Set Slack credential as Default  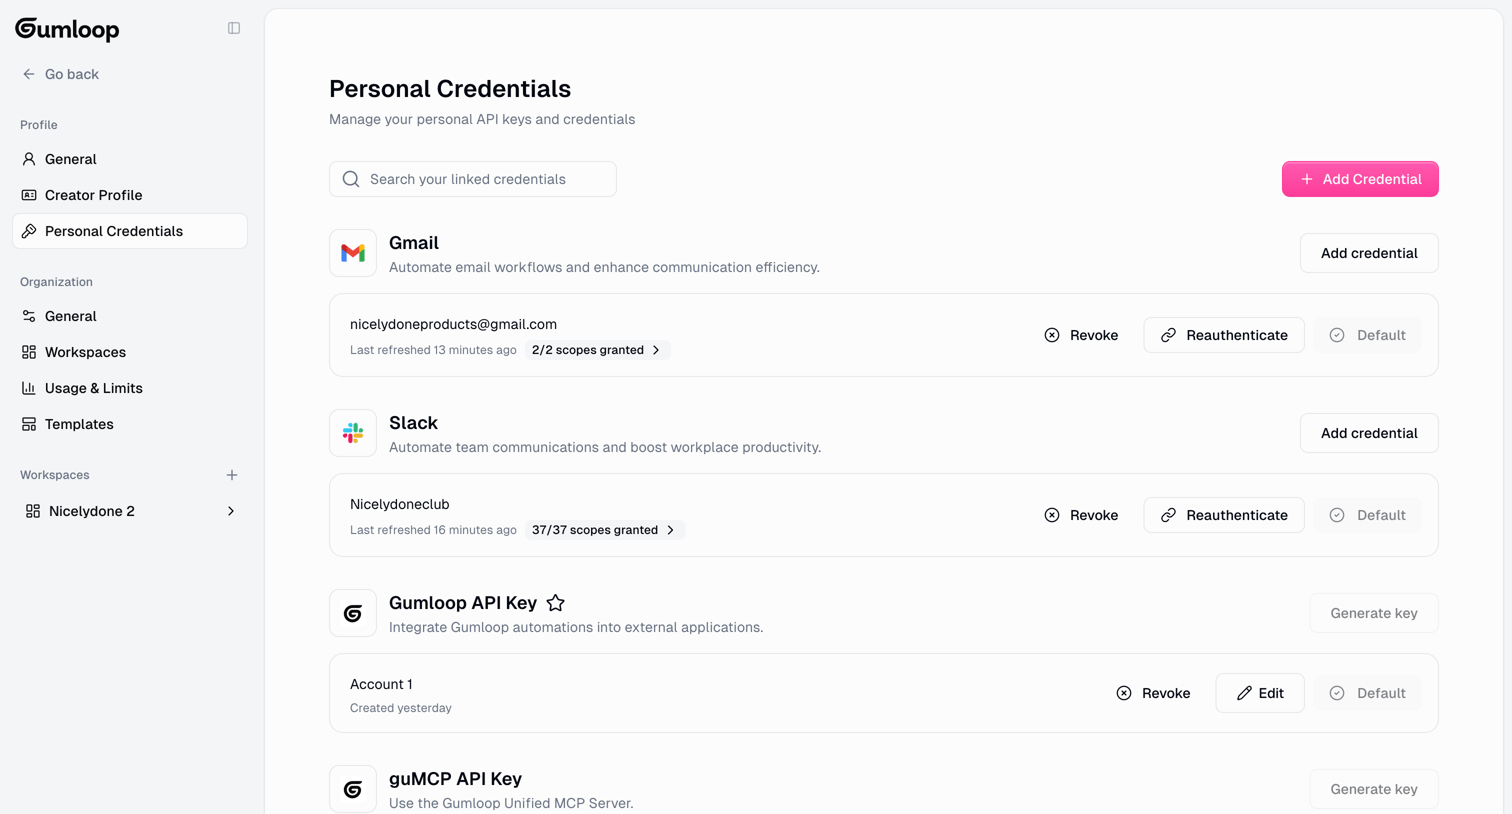(1368, 515)
